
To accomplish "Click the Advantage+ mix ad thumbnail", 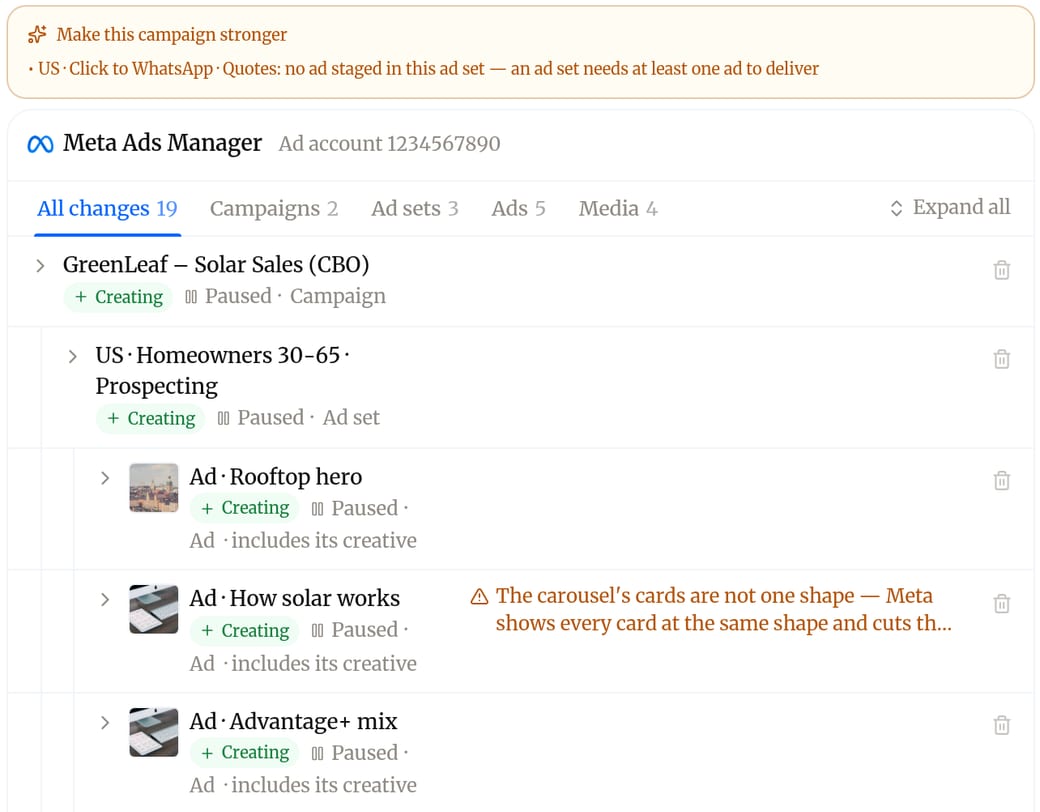I will (154, 732).
